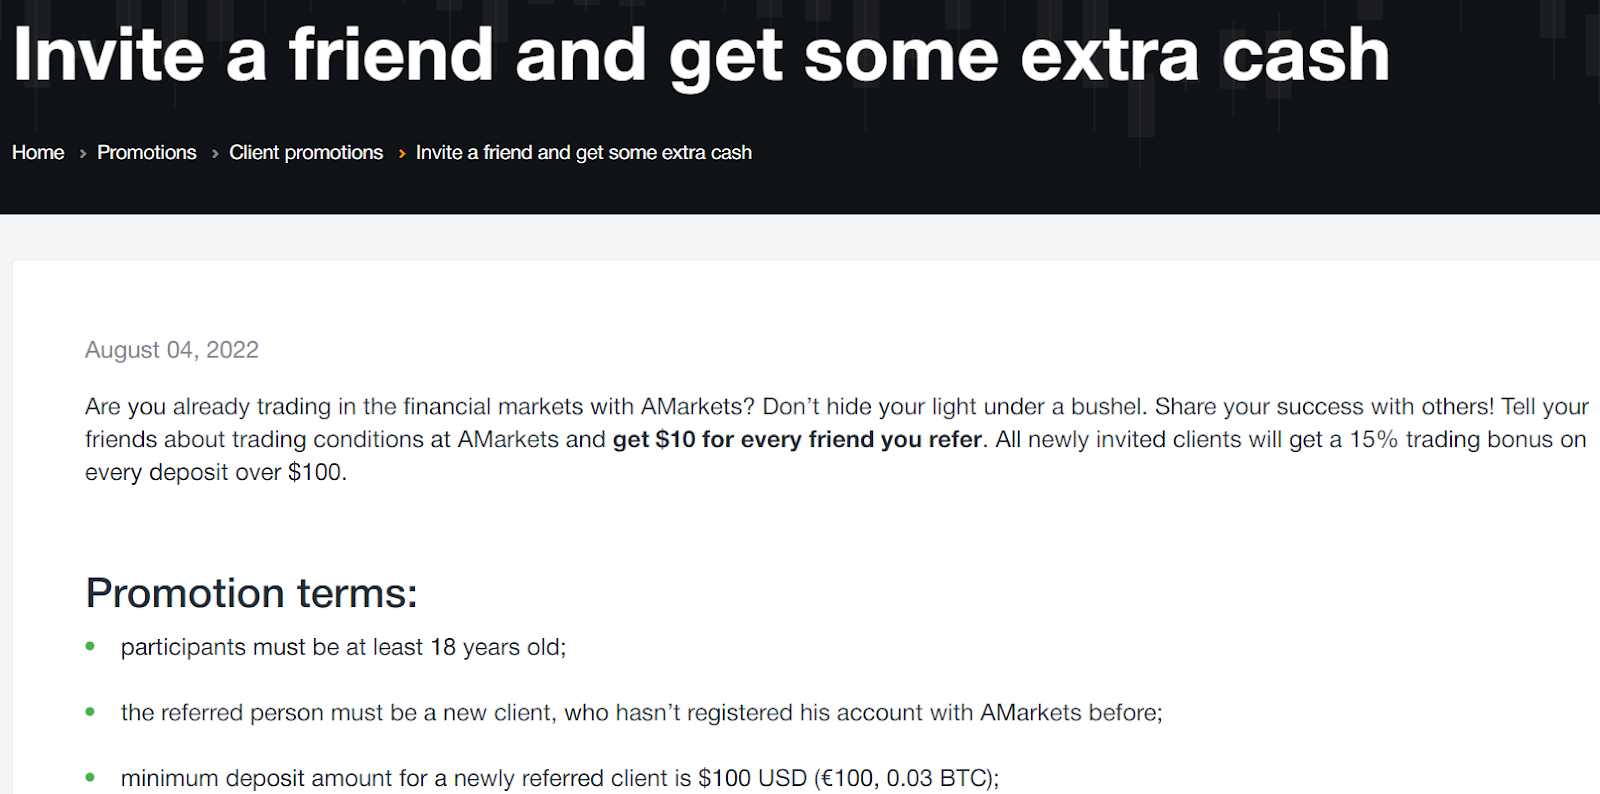1600x794 pixels.
Task: Click the 'August 04, 2022' date text
Action: click(x=172, y=350)
